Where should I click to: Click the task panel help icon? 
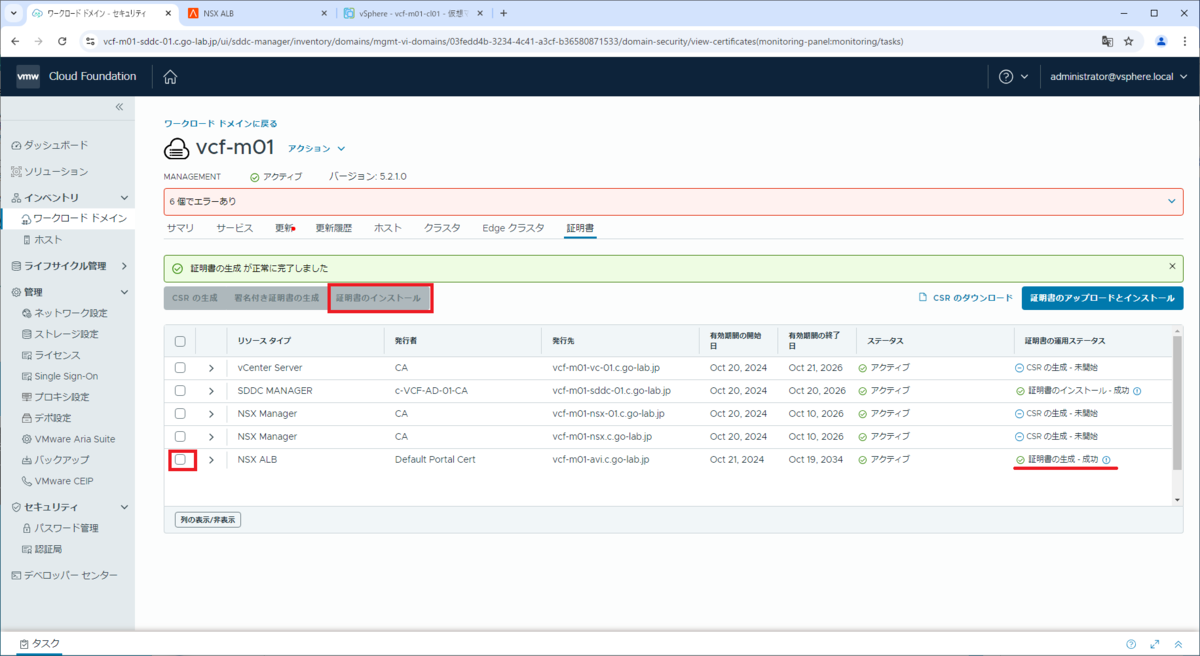click(x=1131, y=644)
